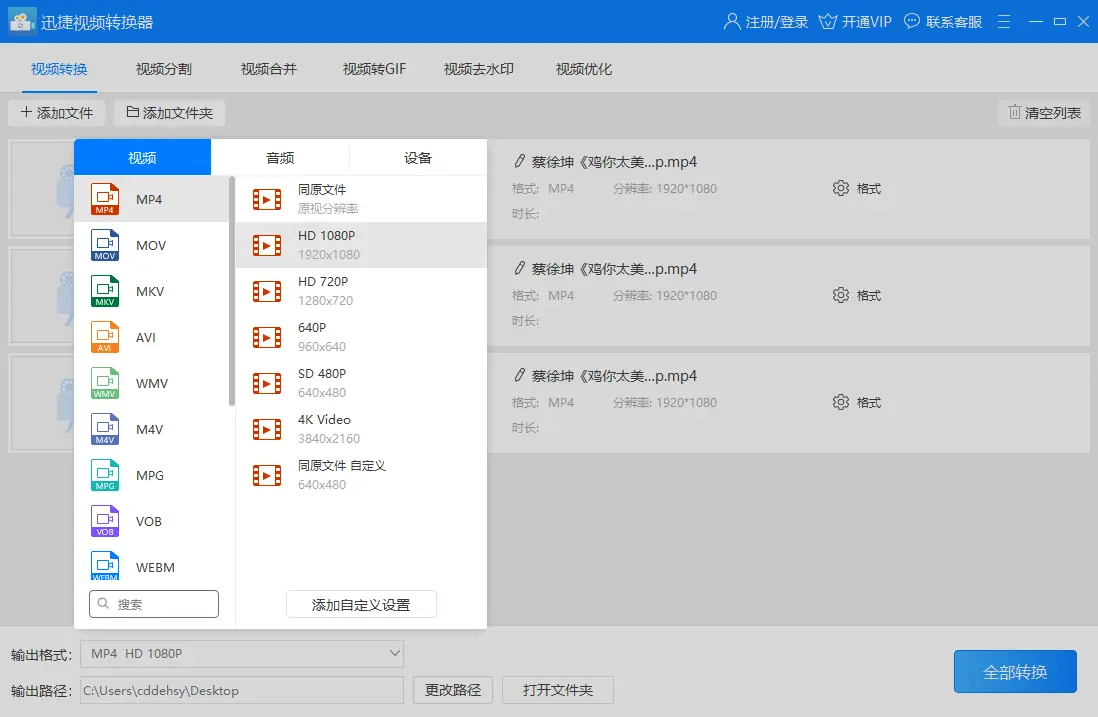
Task: Select the MOV format icon
Action: (x=105, y=245)
